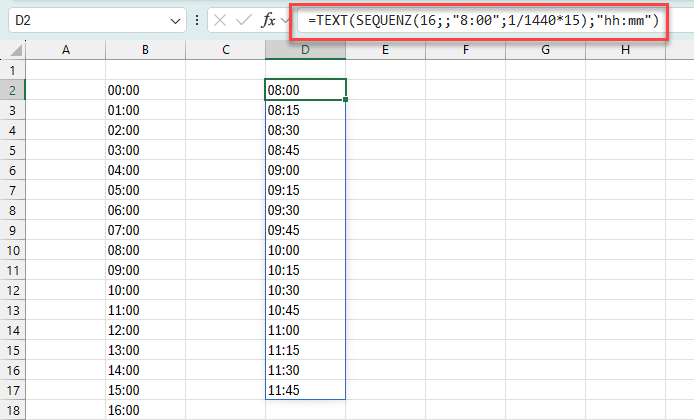Select cell D17 containing 11:45

(305, 390)
